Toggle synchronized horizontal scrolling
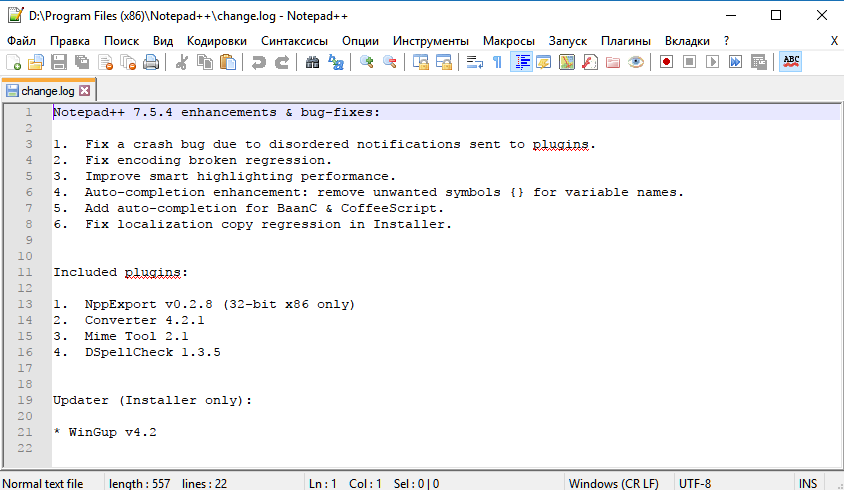The width and height of the screenshot is (844, 490). point(444,62)
